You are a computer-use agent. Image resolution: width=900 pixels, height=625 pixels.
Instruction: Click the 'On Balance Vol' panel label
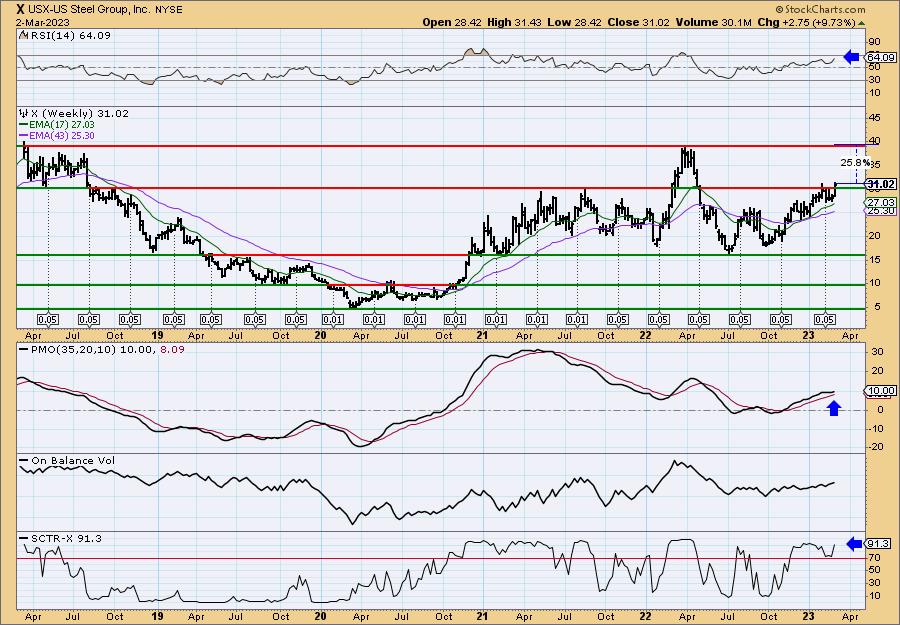(67, 460)
